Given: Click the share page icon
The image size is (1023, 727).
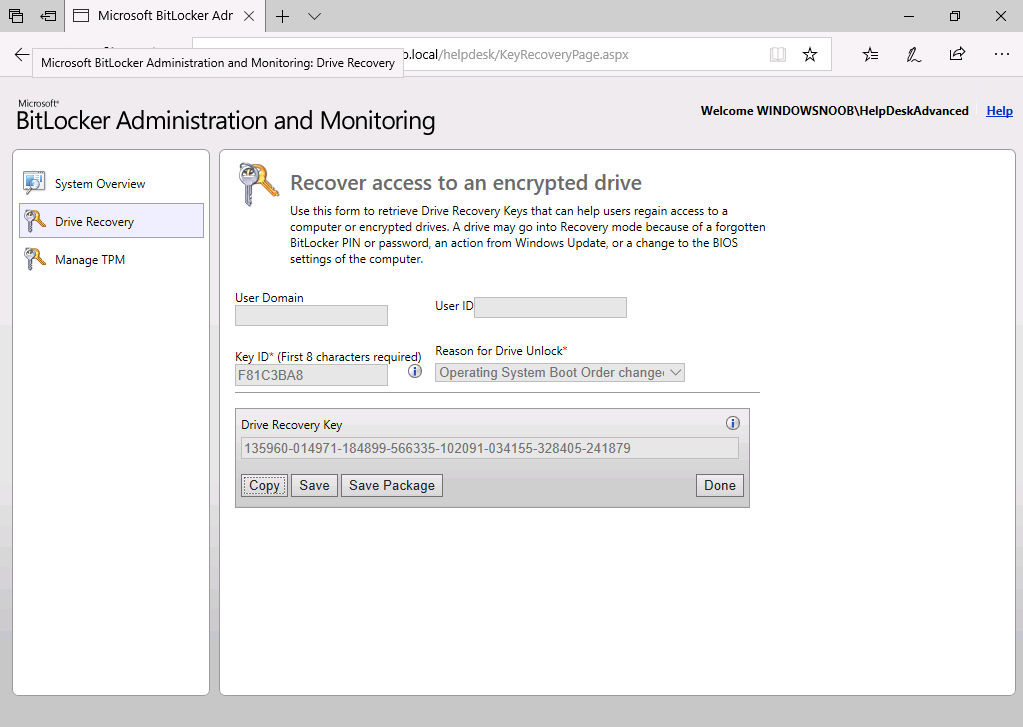Looking at the screenshot, I should point(957,54).
